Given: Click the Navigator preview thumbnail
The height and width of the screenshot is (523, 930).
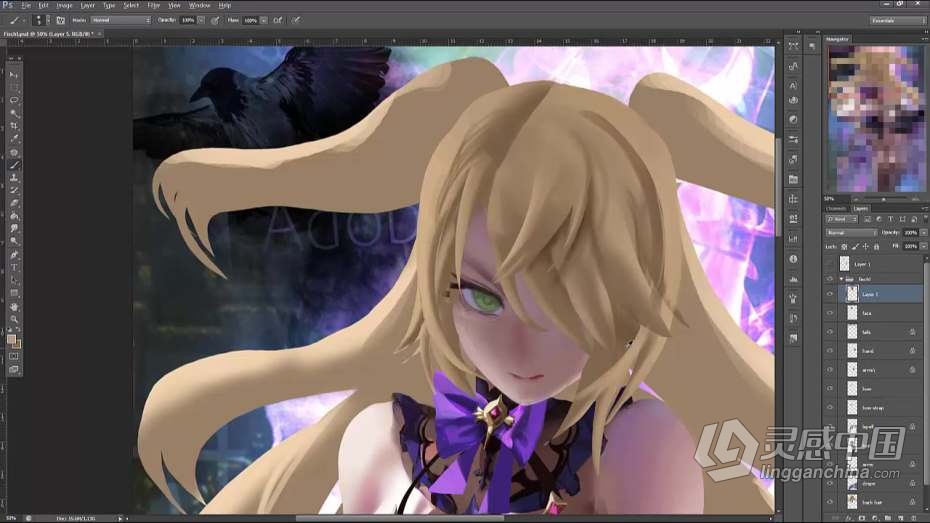Looking at the screenshot, I should point(874,120).
